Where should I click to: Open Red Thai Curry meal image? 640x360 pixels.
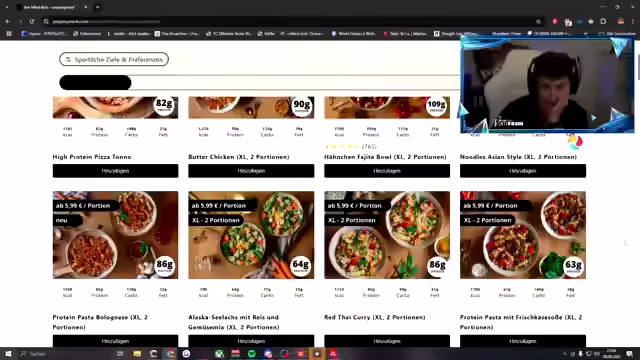pyautogui.click(x=387, y=235)
